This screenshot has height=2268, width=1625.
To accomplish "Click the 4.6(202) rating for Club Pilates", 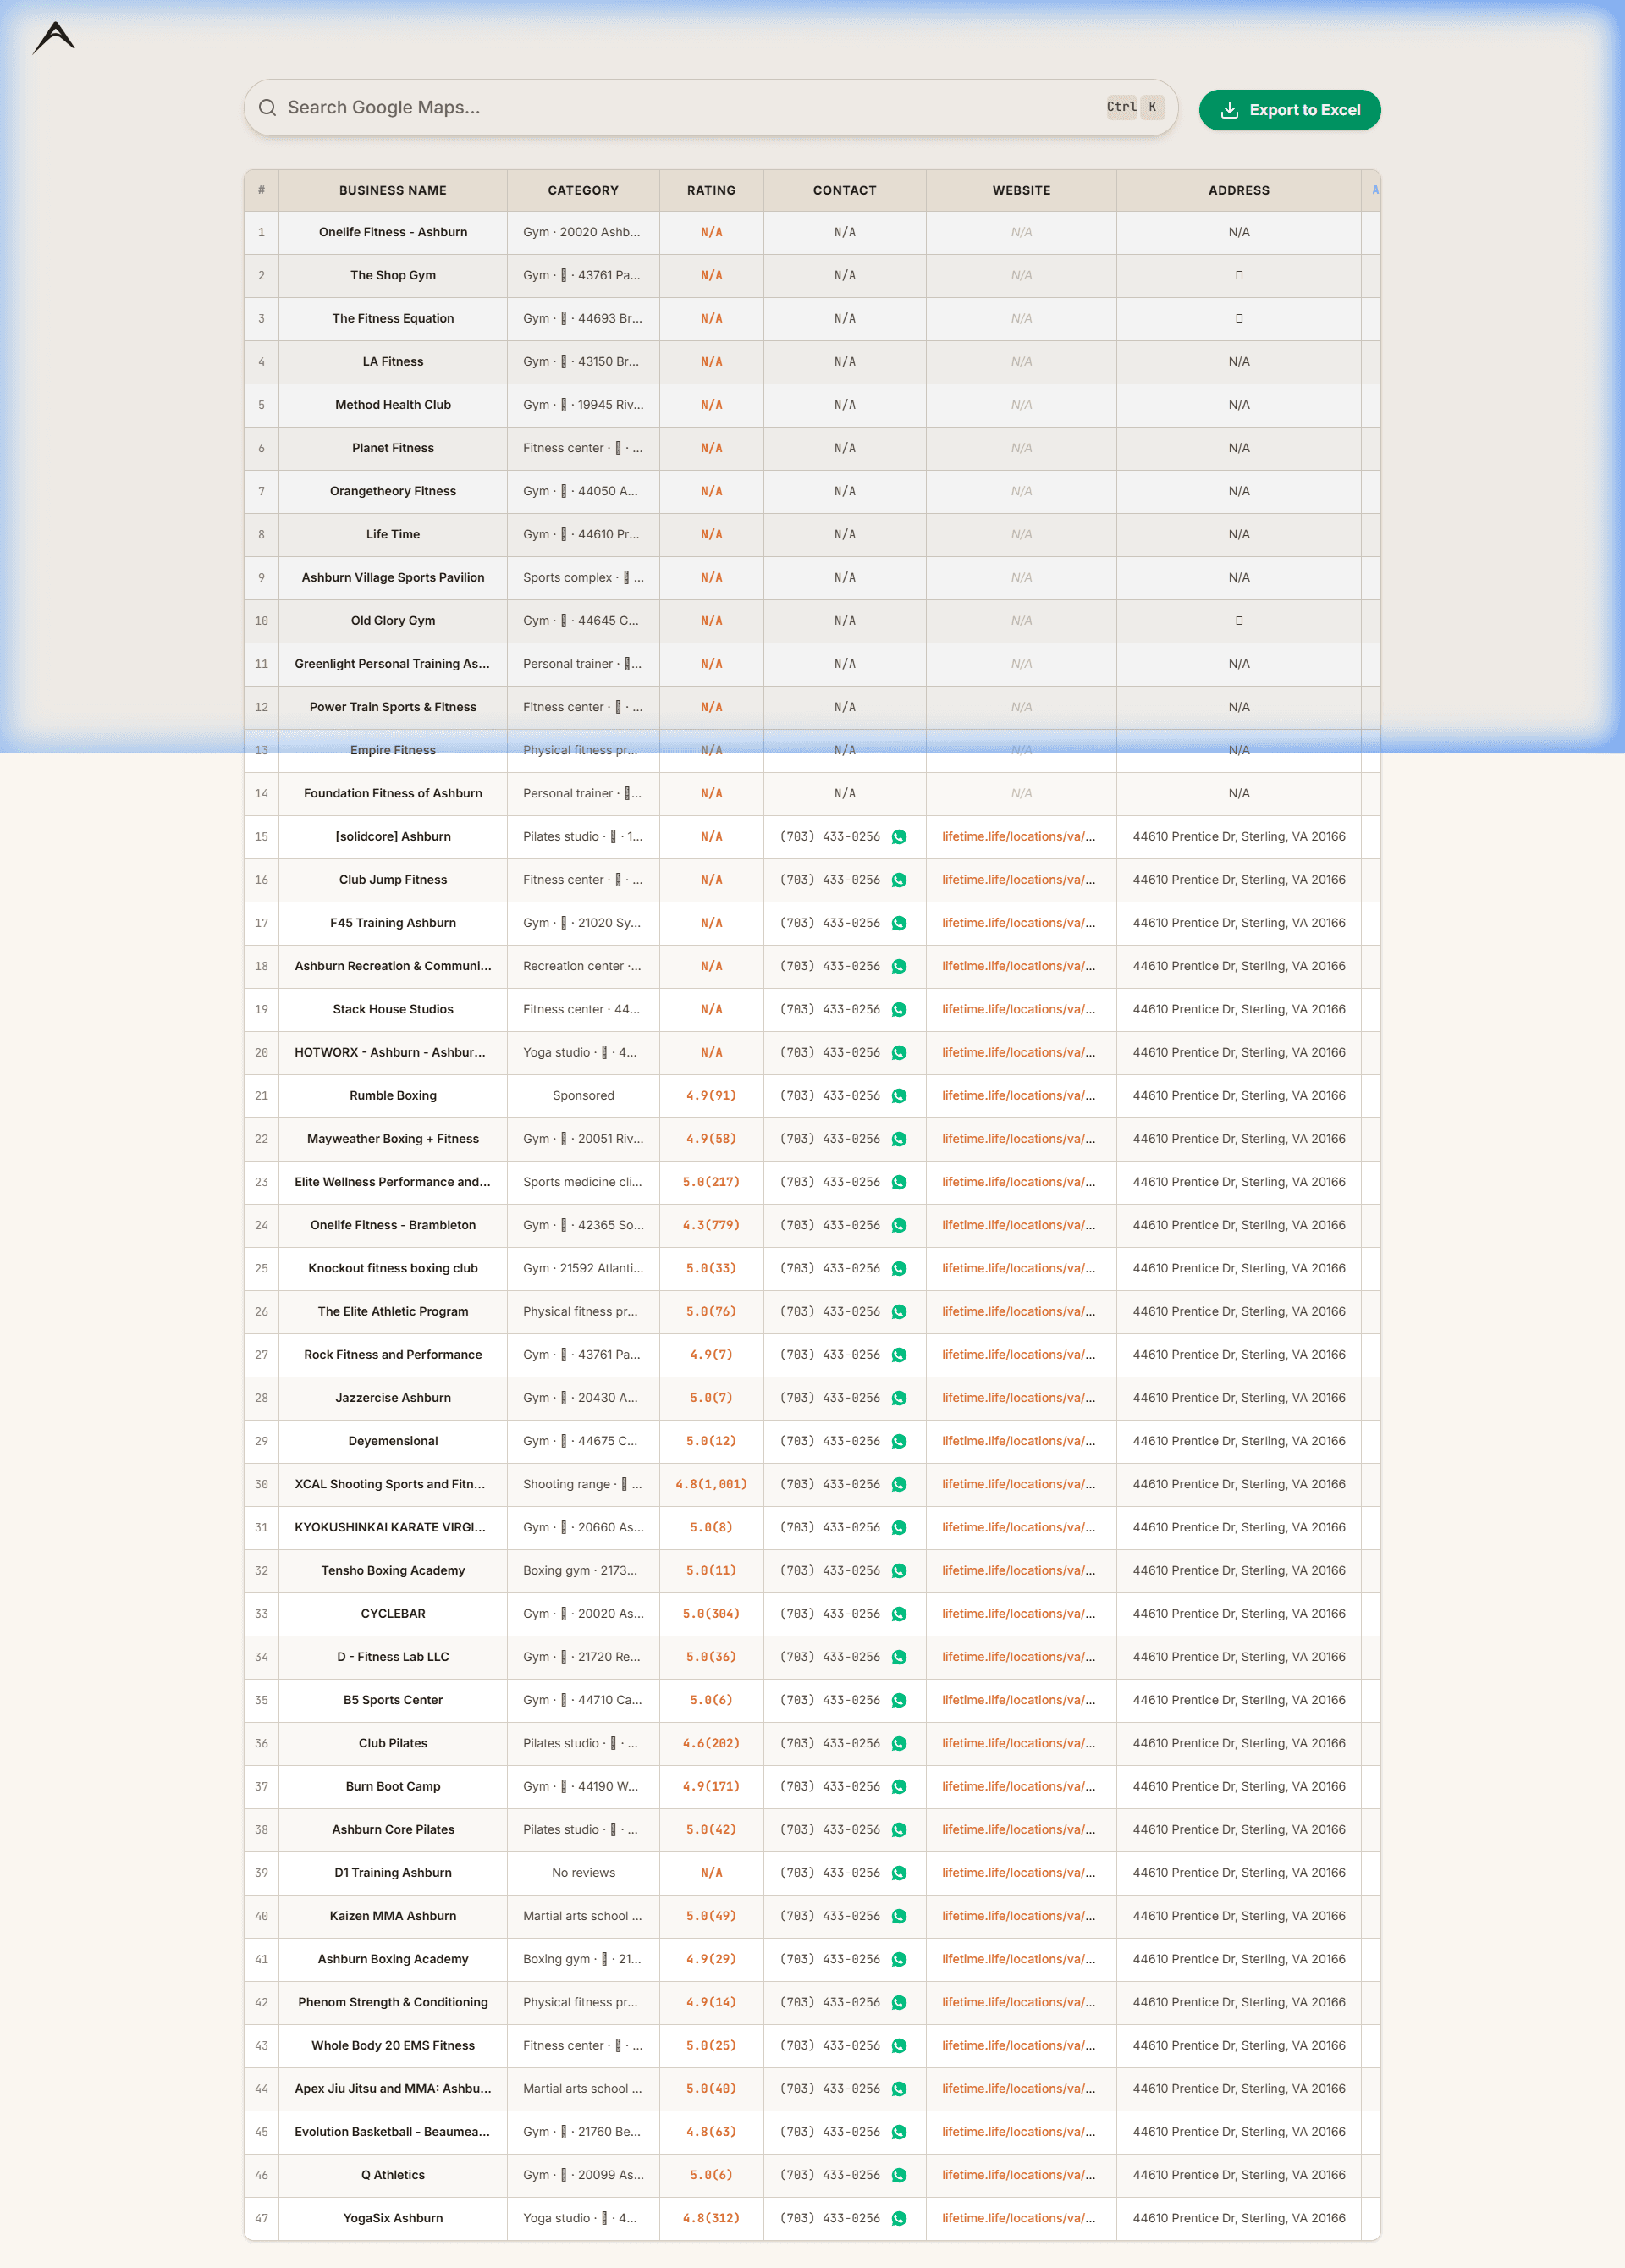I will pos(711,1743).
